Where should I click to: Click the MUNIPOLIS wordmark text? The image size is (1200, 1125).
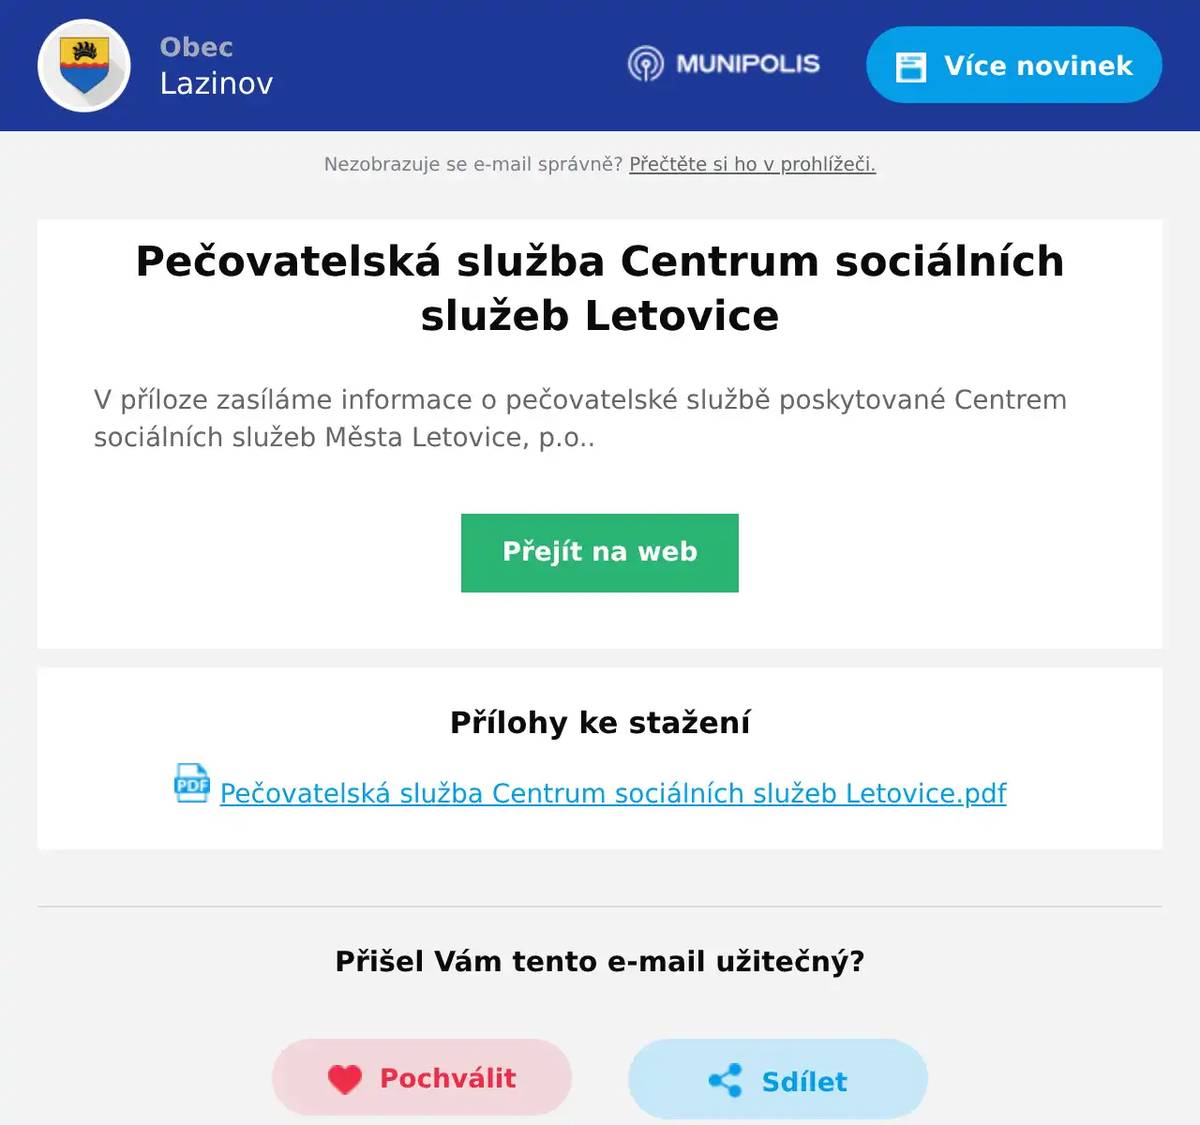coord(747,64)
